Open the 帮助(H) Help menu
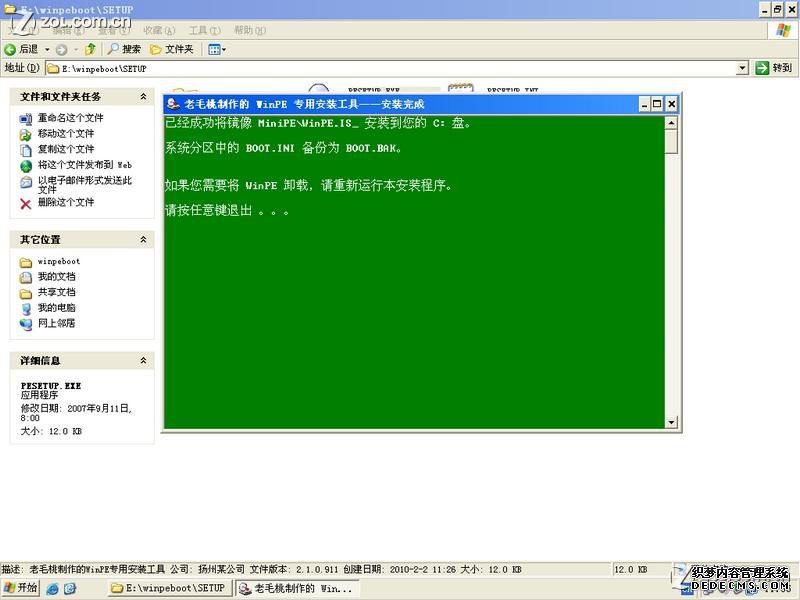The height and width of the screenshot is (600, 800). [x=250, y=31]
